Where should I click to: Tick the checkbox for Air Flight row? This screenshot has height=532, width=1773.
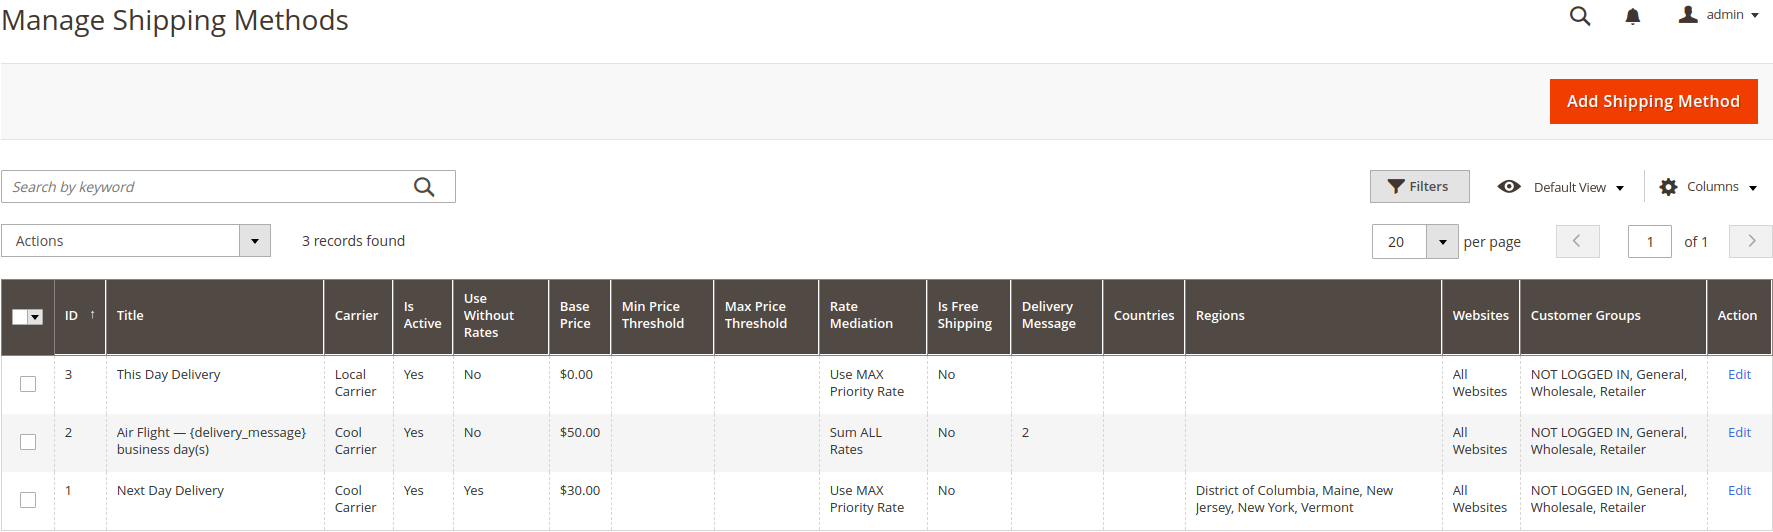28,442
